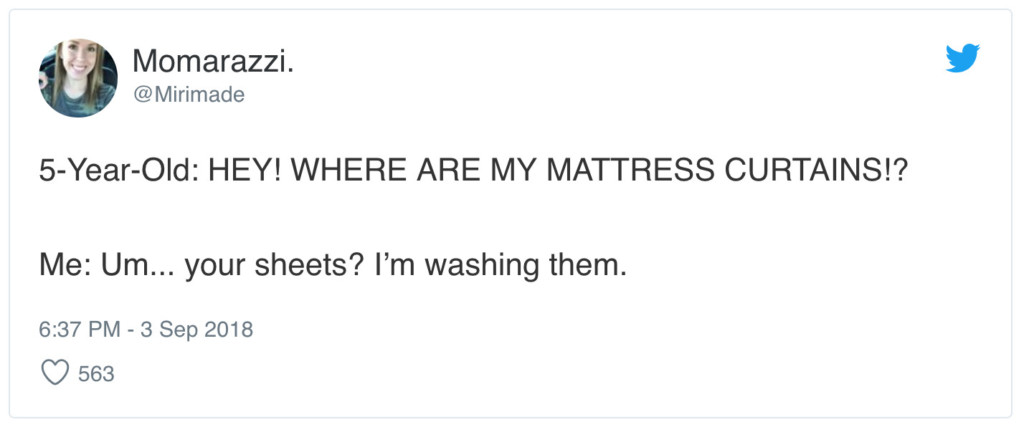Visit the @Mirimade handle link

pos(188,94)
